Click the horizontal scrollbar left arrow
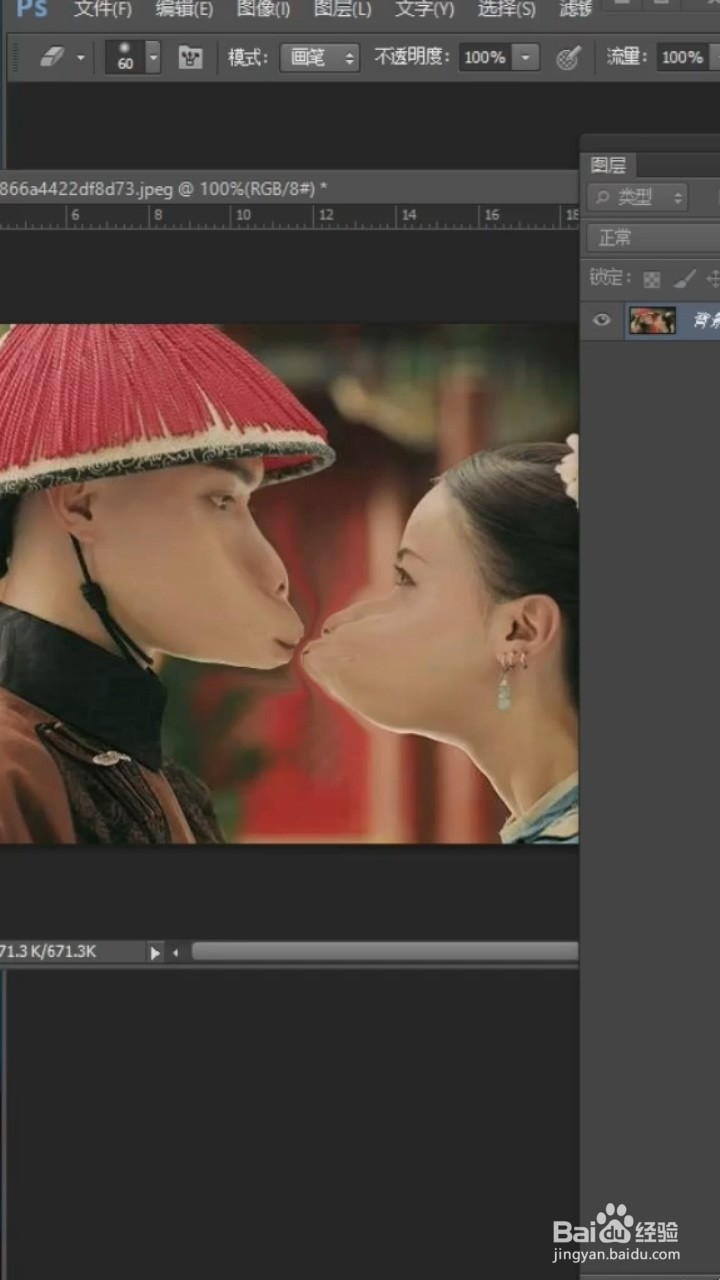Screen dimensions: 720x1280 pos(175,953)
